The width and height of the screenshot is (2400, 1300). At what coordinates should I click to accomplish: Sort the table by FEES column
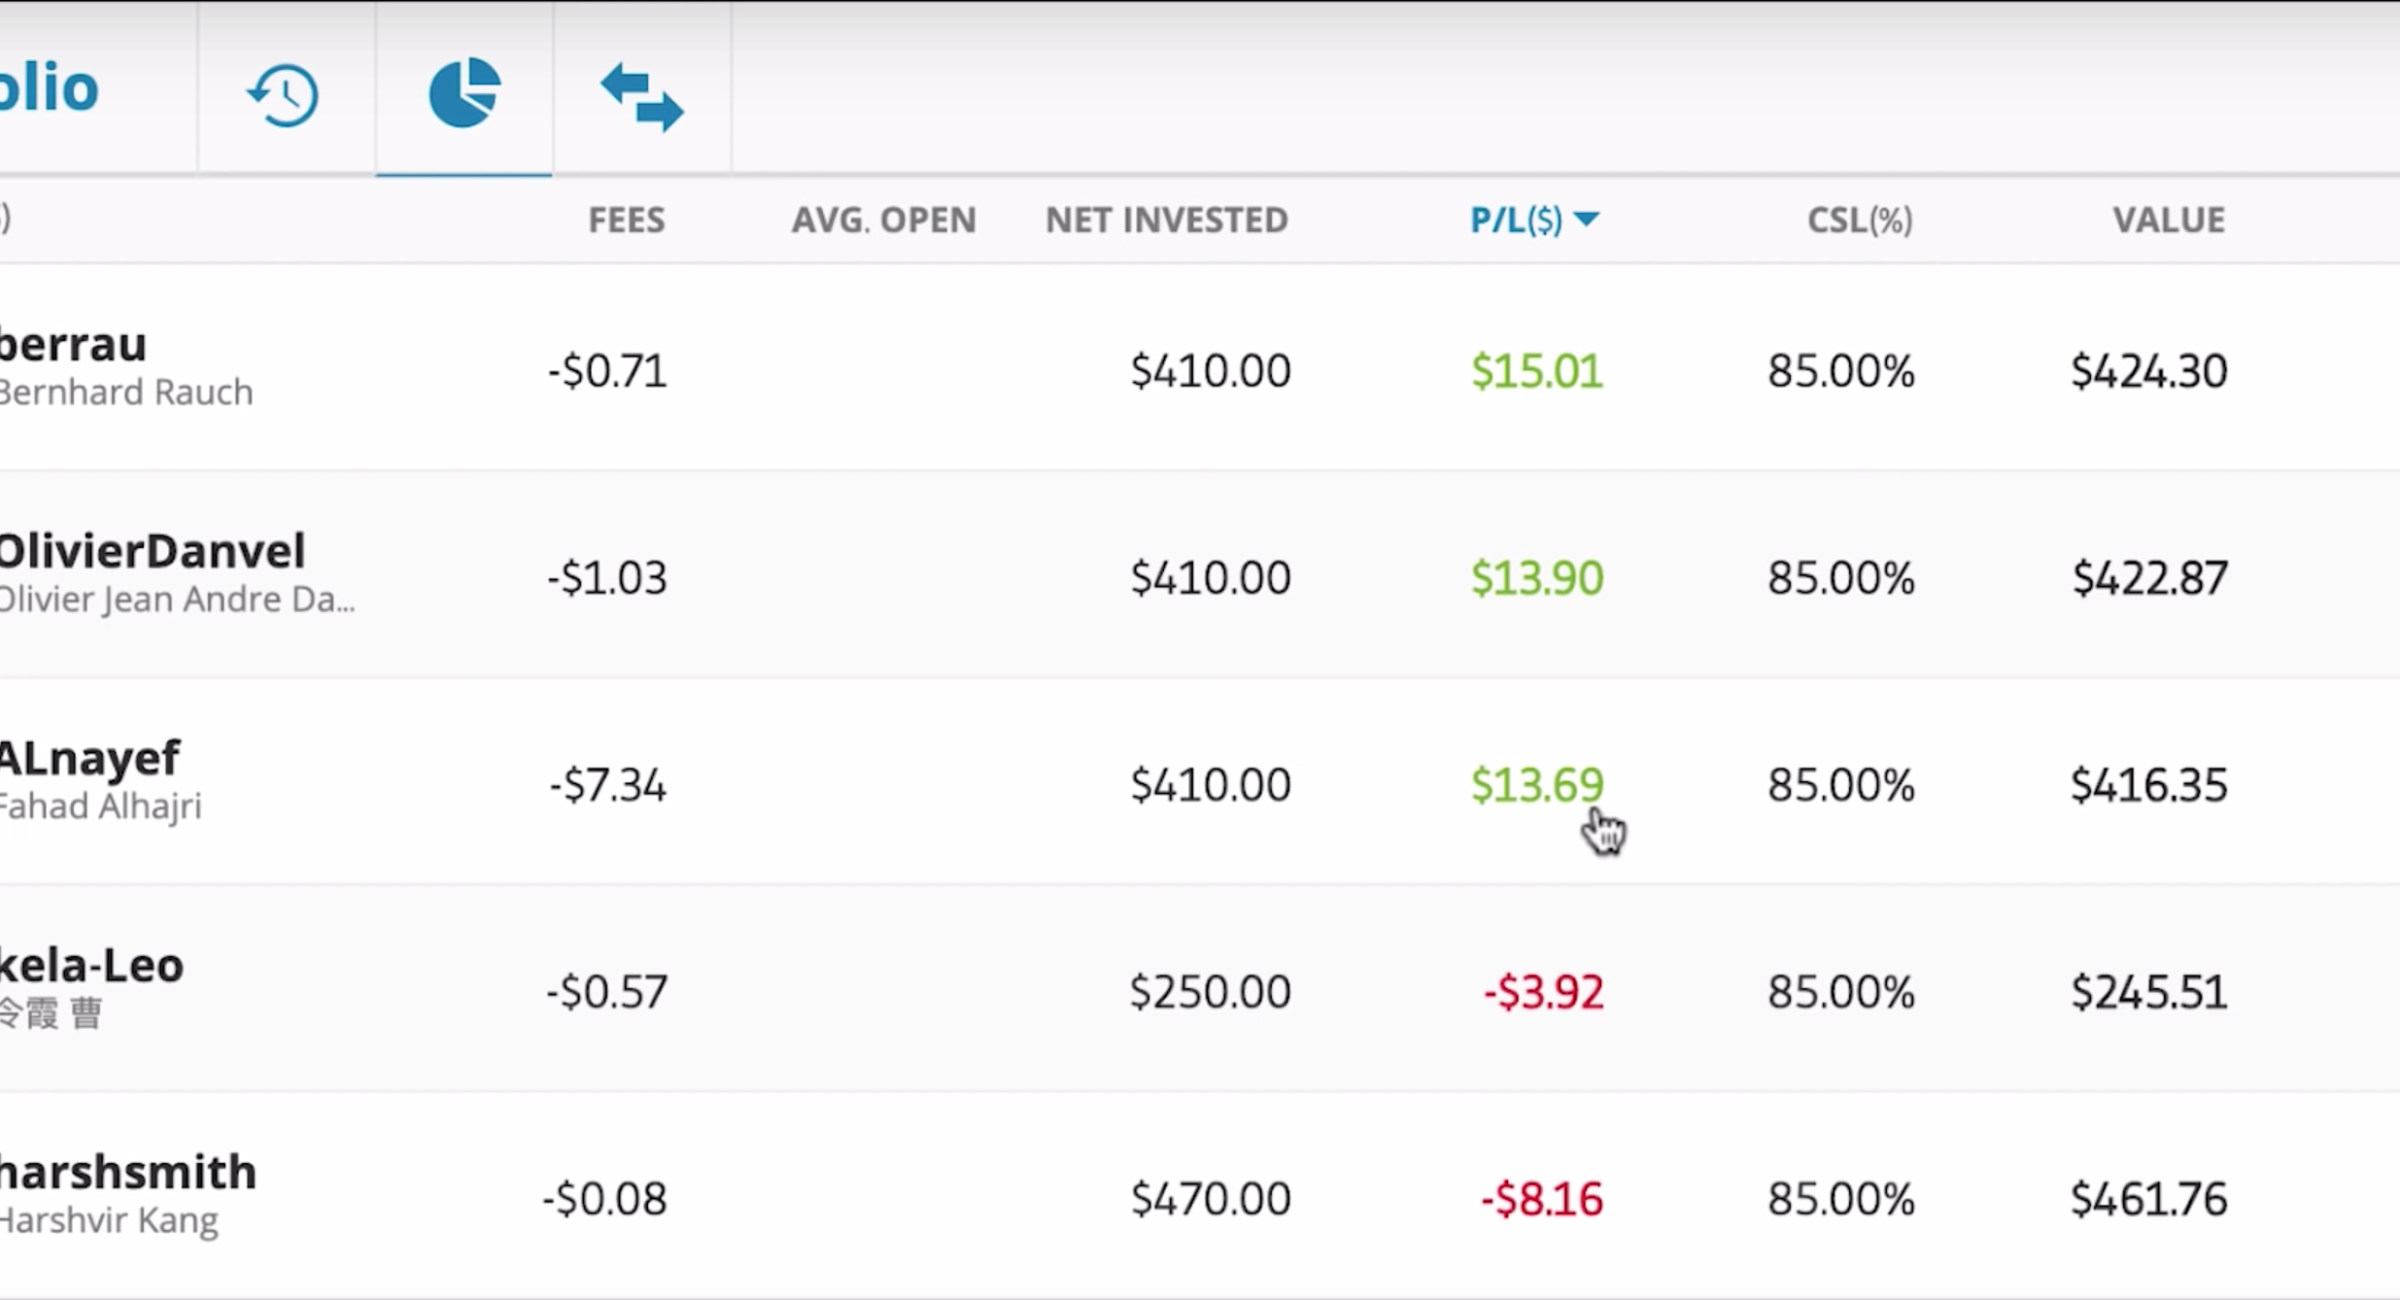click(x=626, y=220)
